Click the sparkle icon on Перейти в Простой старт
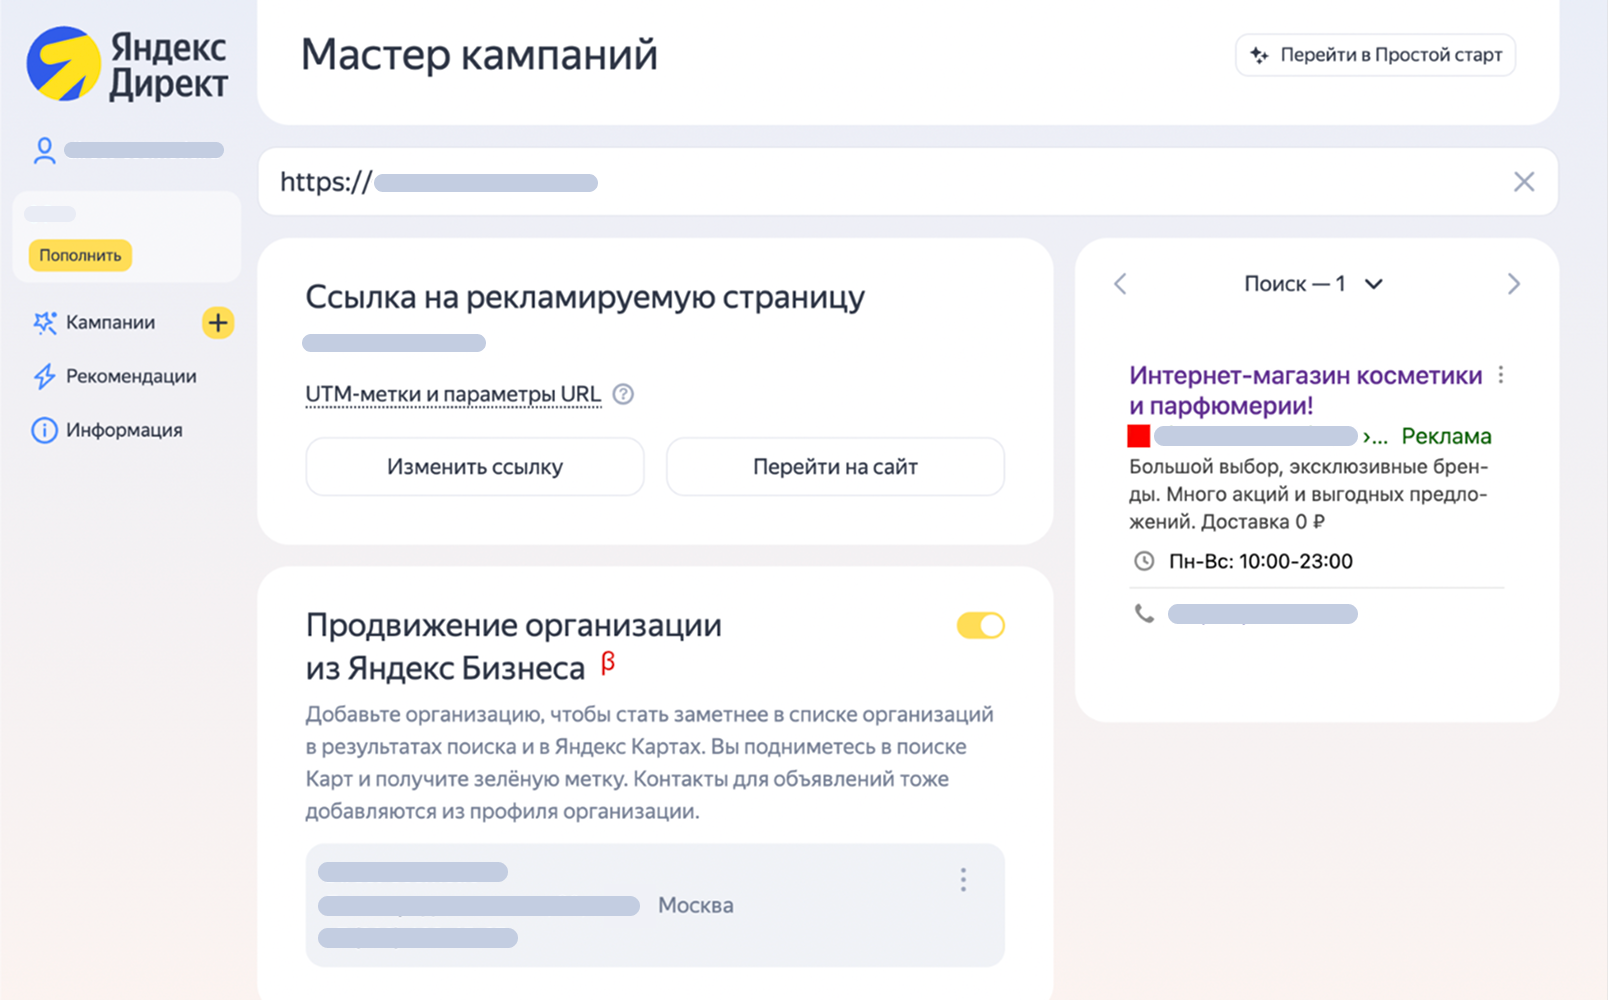Screen dimensions: 1608x1000 (x=1259, y=55)
